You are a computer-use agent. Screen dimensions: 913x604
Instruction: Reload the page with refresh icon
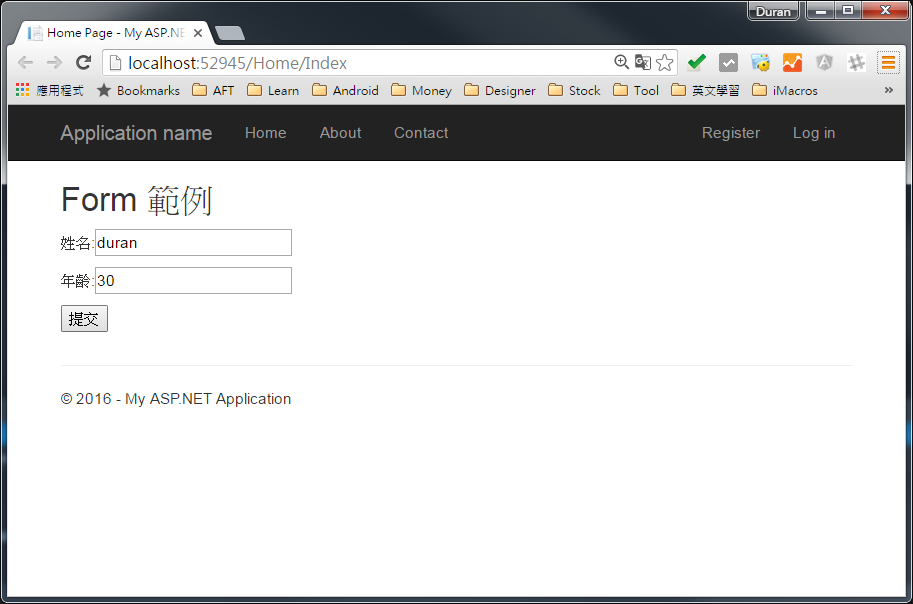(84, 62)
